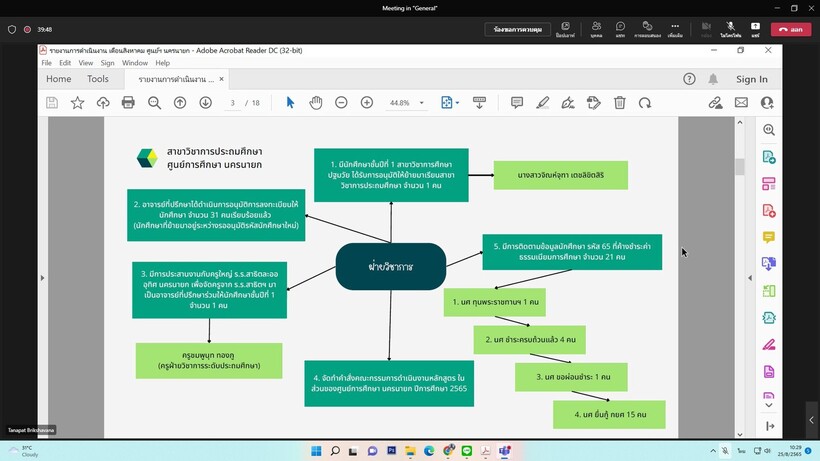
Task: Open the yellow Comment tool in right pane
Action: 768,237
